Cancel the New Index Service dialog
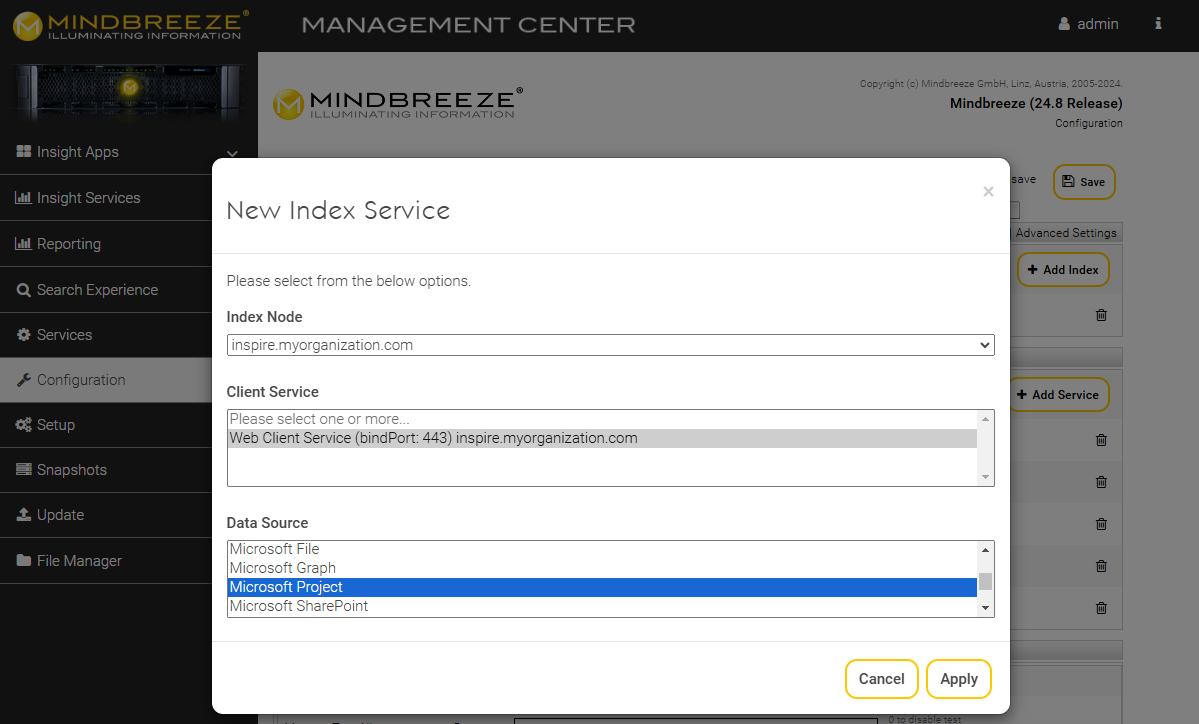The width and height of the screenshot is (1199, 724). point(882,679)
